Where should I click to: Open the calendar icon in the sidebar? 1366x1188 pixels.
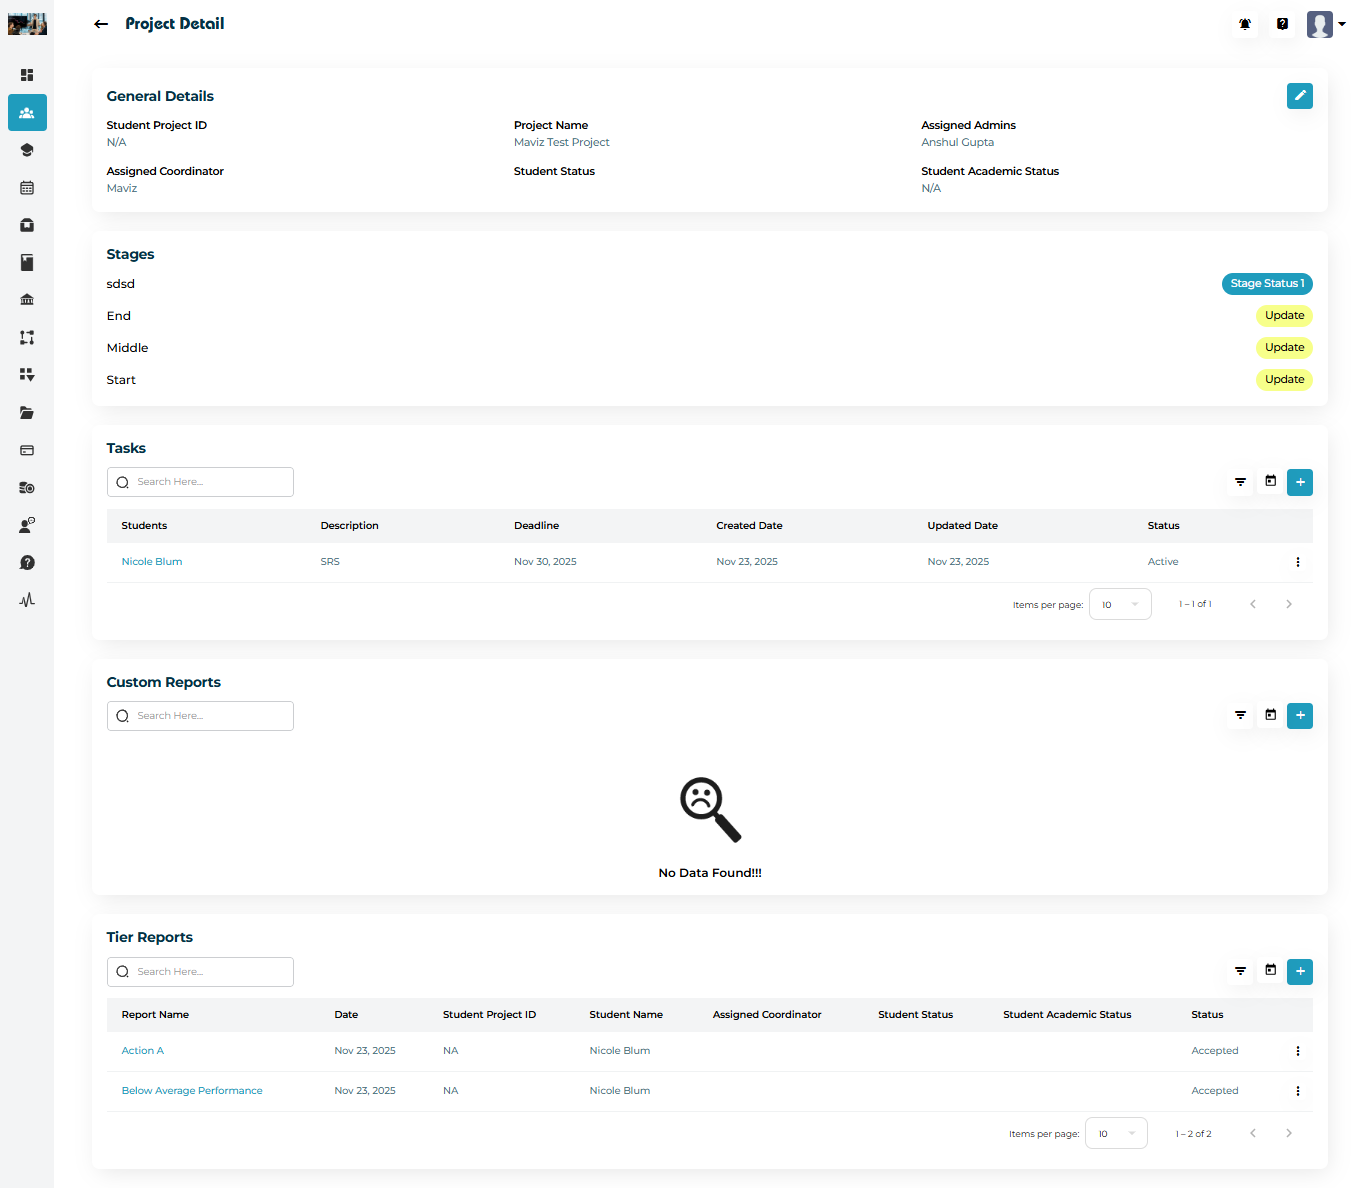(x=27, y=188)
